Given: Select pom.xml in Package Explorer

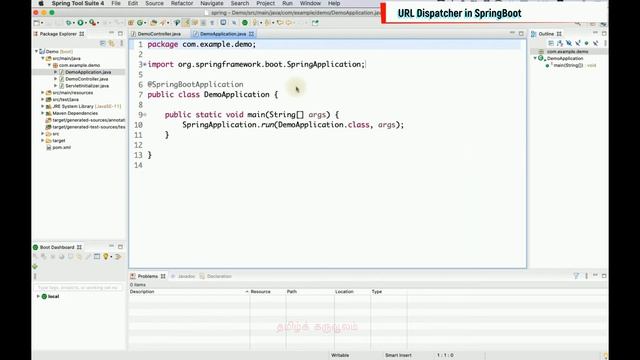Looking at the screenshot, I should click(x=61, y=147).
